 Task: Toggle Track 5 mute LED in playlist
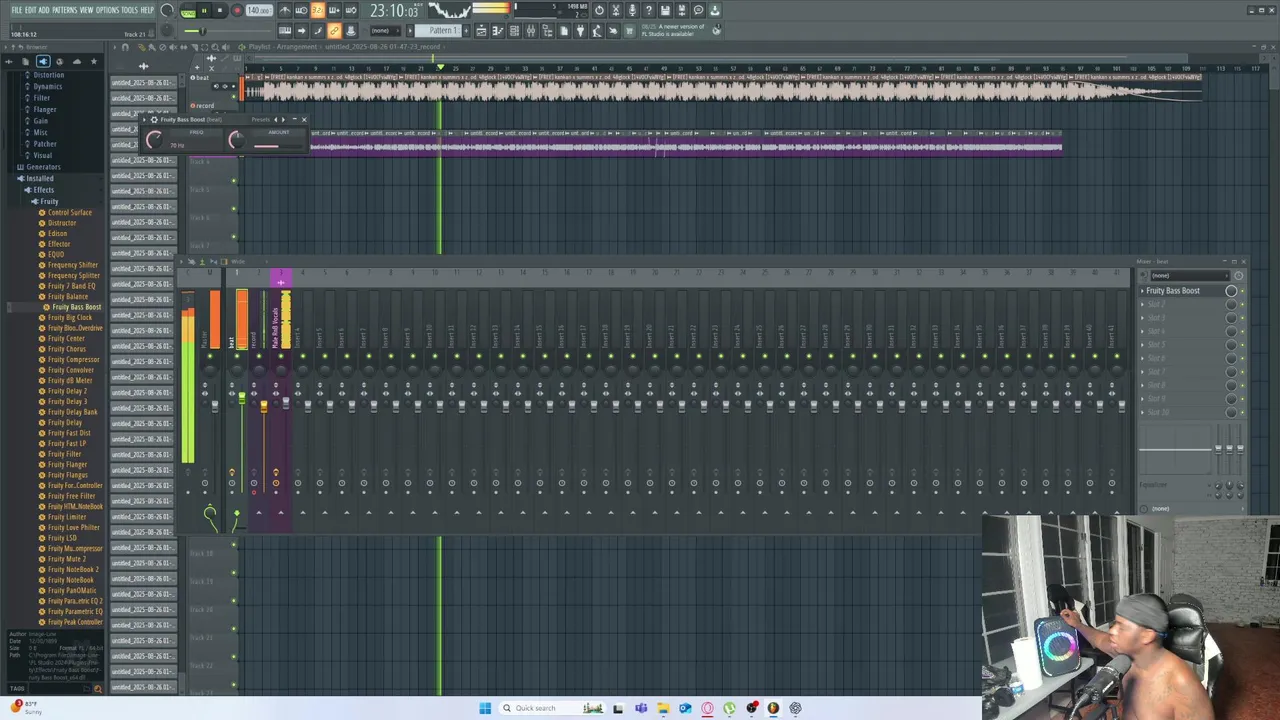tap(234, 209)
